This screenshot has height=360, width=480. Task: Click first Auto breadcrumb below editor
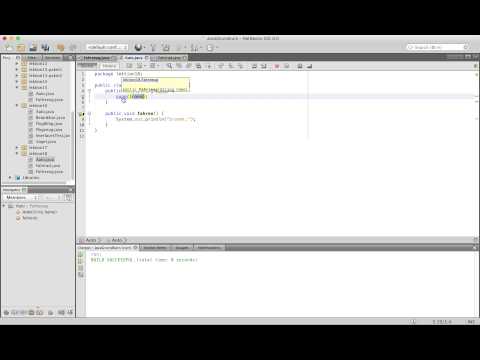coord(91,240)
